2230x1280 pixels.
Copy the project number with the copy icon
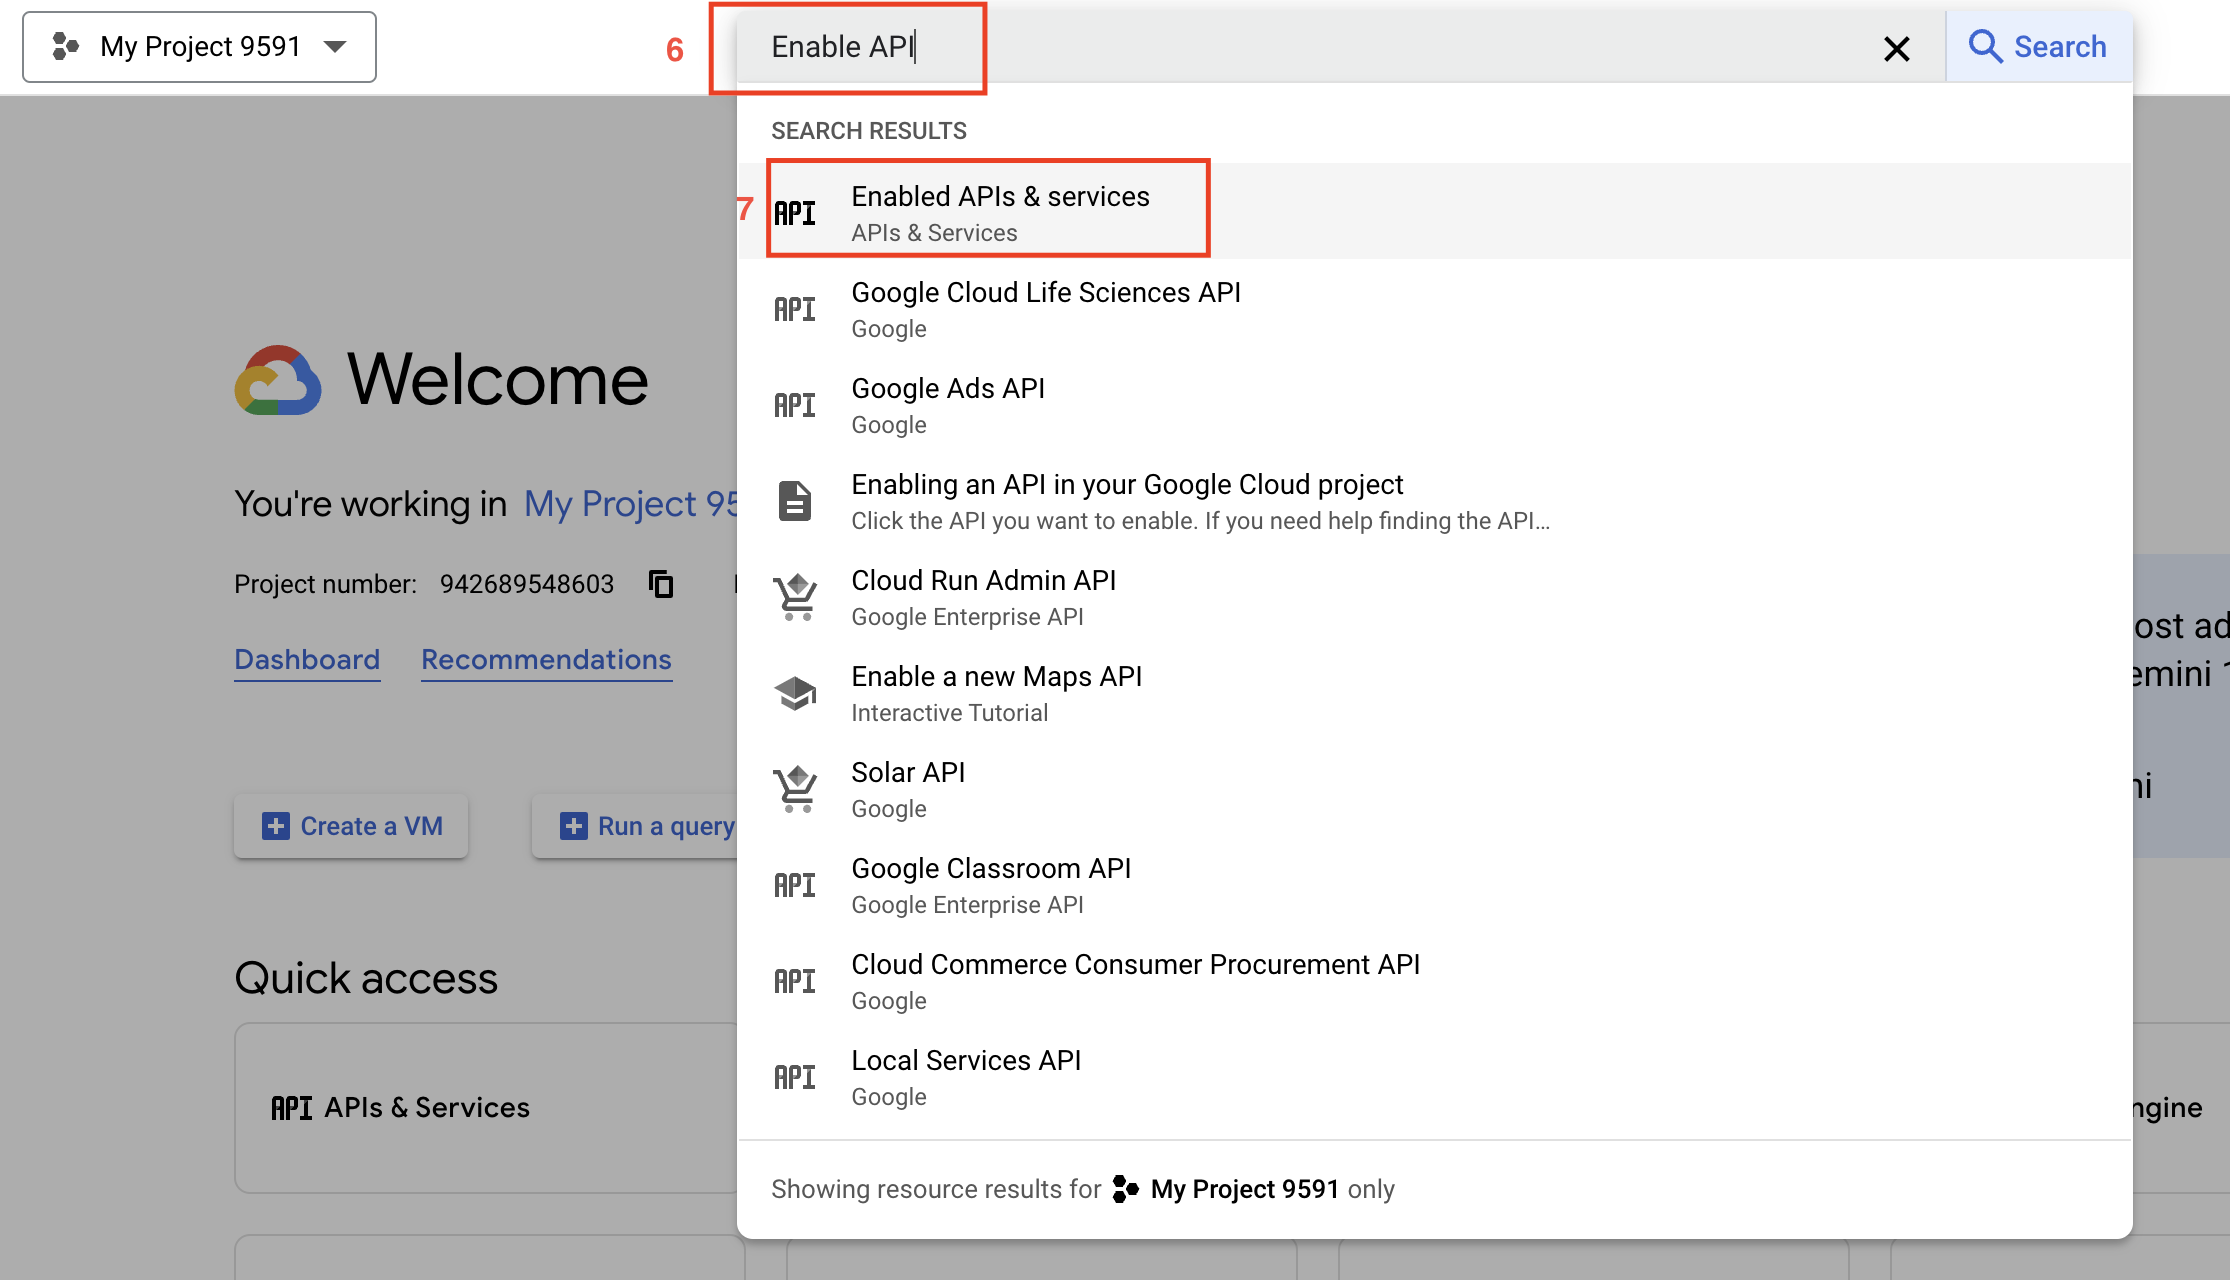661,584
